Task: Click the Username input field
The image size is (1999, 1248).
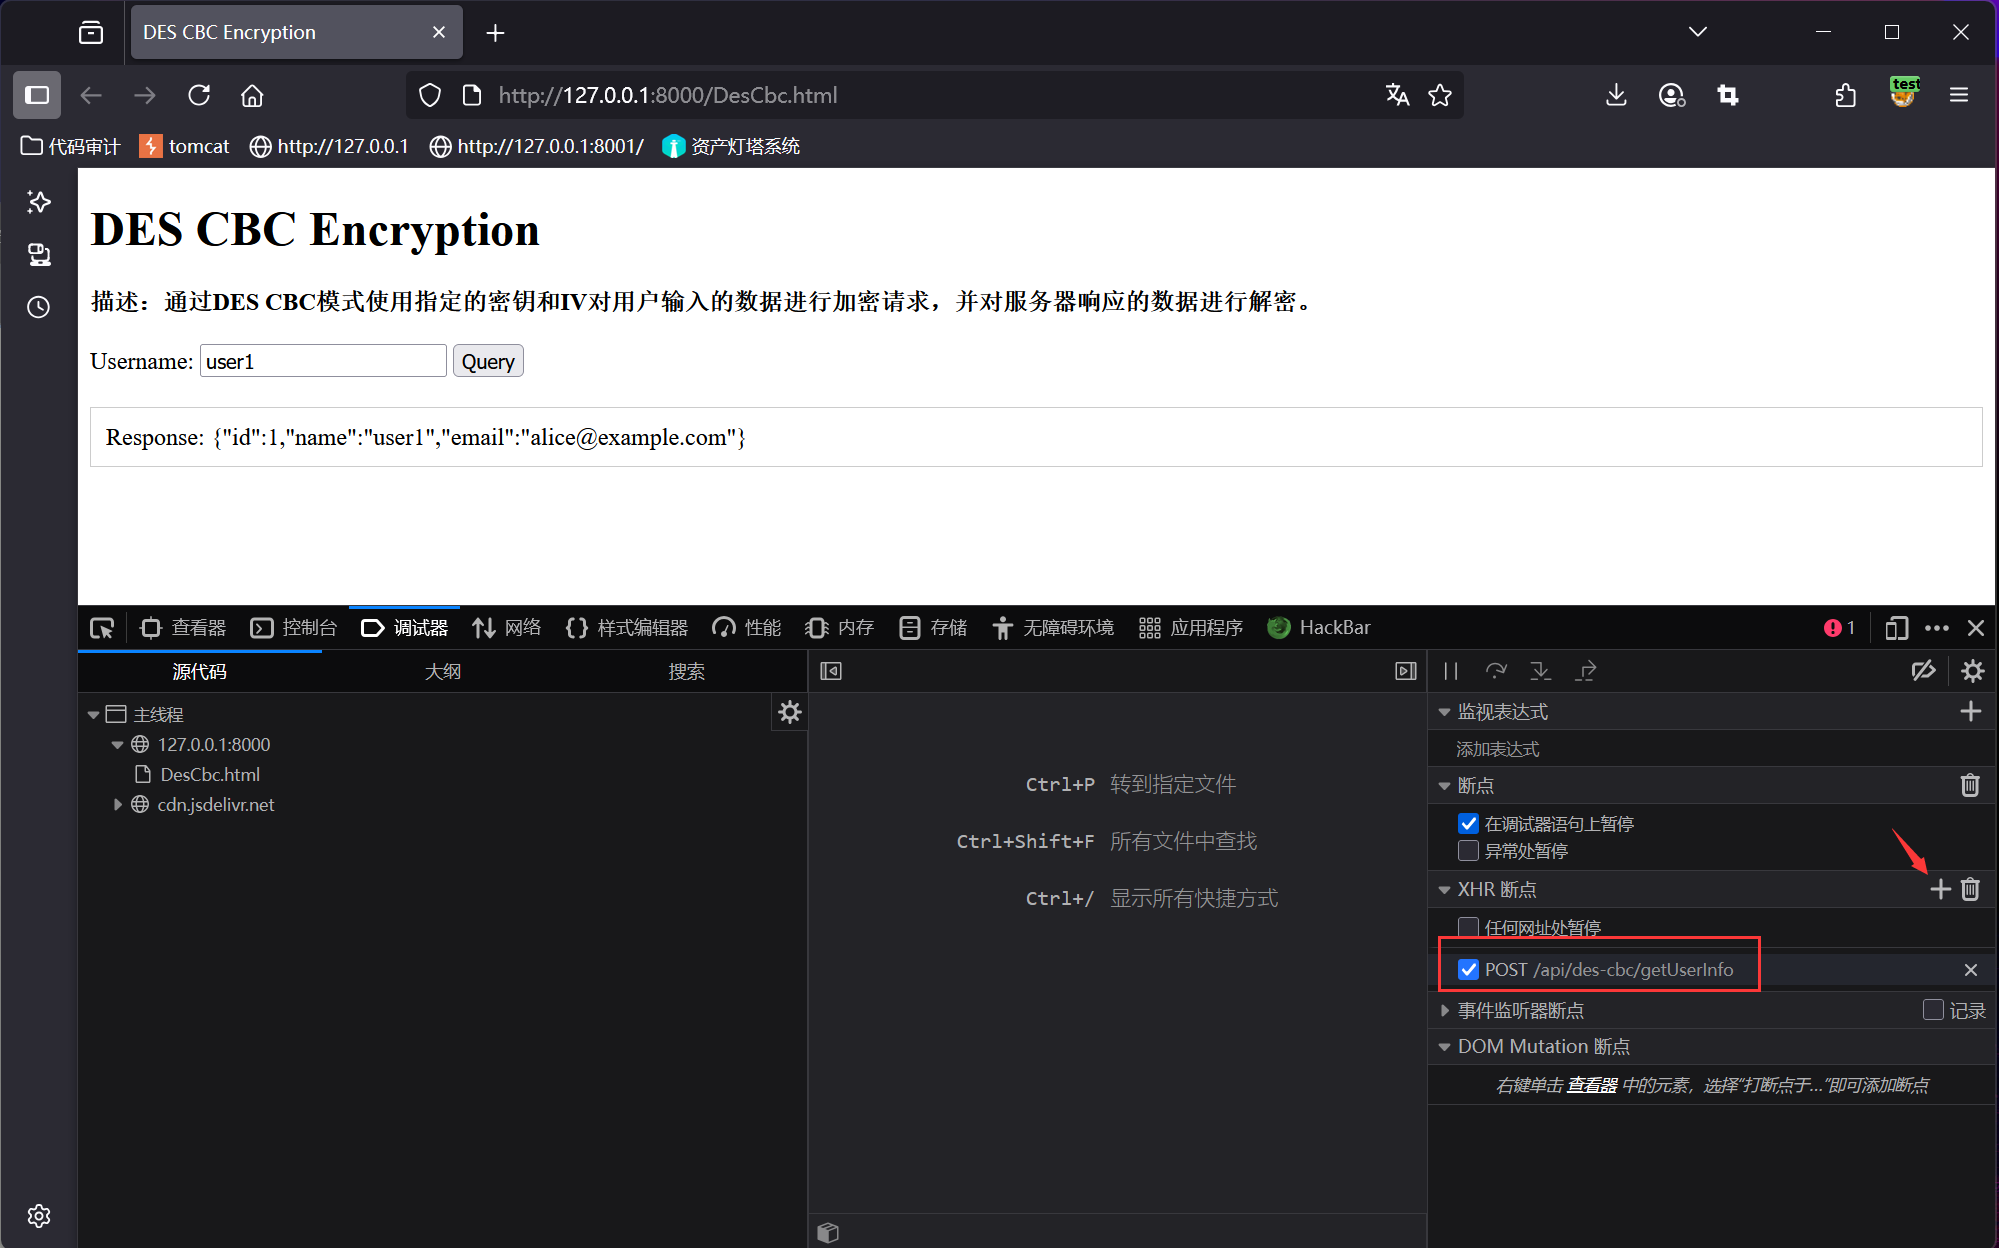Action: (x=323, y=362)
